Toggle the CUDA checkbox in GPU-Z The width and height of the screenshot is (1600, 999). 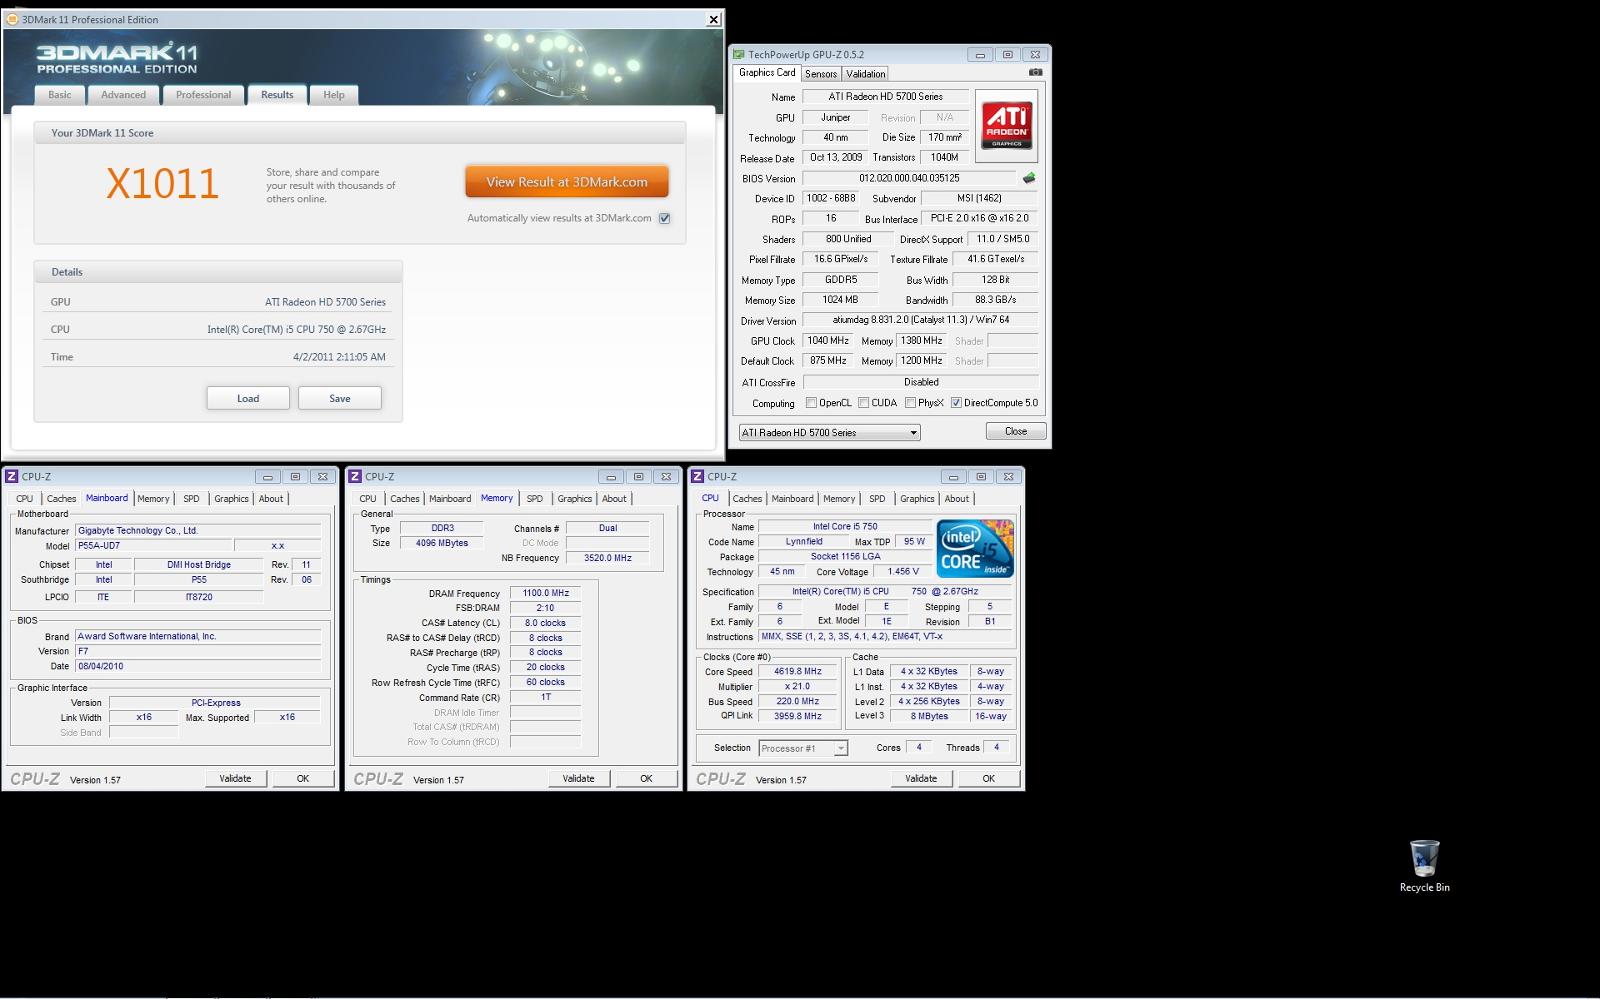pyautogui.click(x=863, y=403)
